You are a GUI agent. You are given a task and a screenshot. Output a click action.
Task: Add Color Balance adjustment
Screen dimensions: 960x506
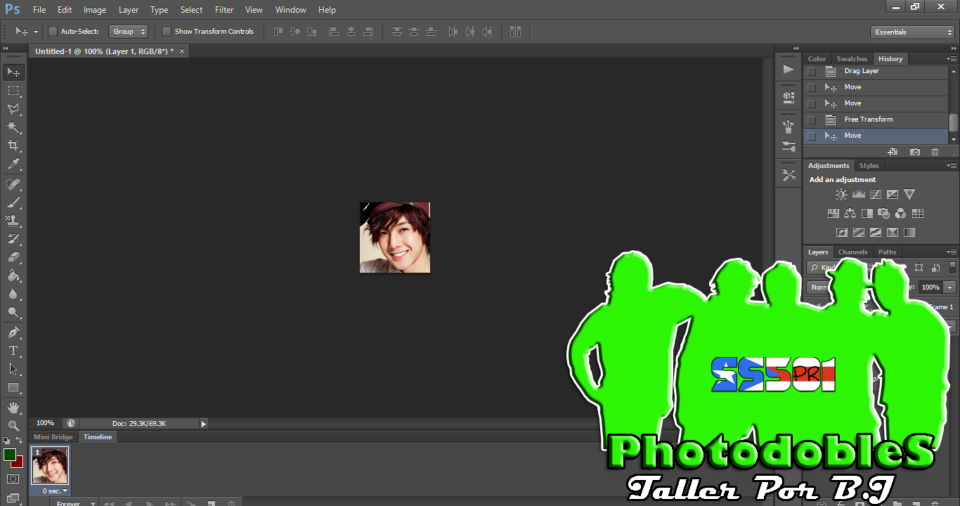click(850, 213)
